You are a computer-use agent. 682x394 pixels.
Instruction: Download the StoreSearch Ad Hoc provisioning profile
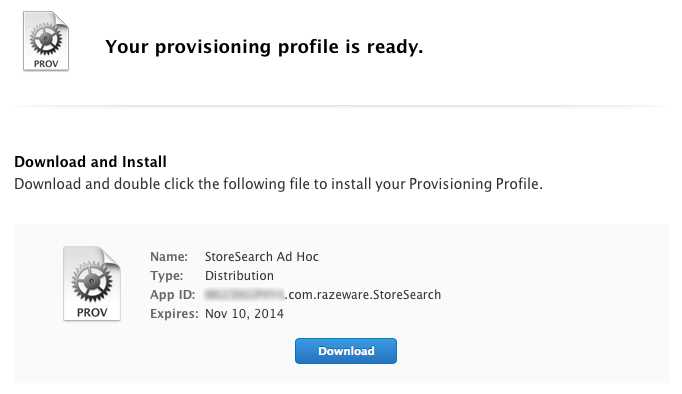[346, 351]
